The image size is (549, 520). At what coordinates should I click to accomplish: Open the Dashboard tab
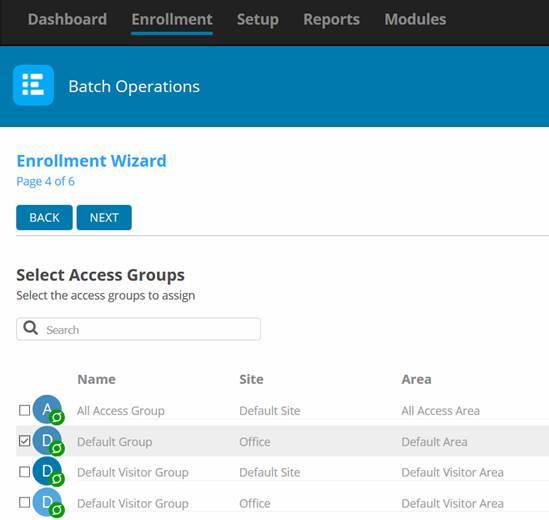[x=67, y=19]
